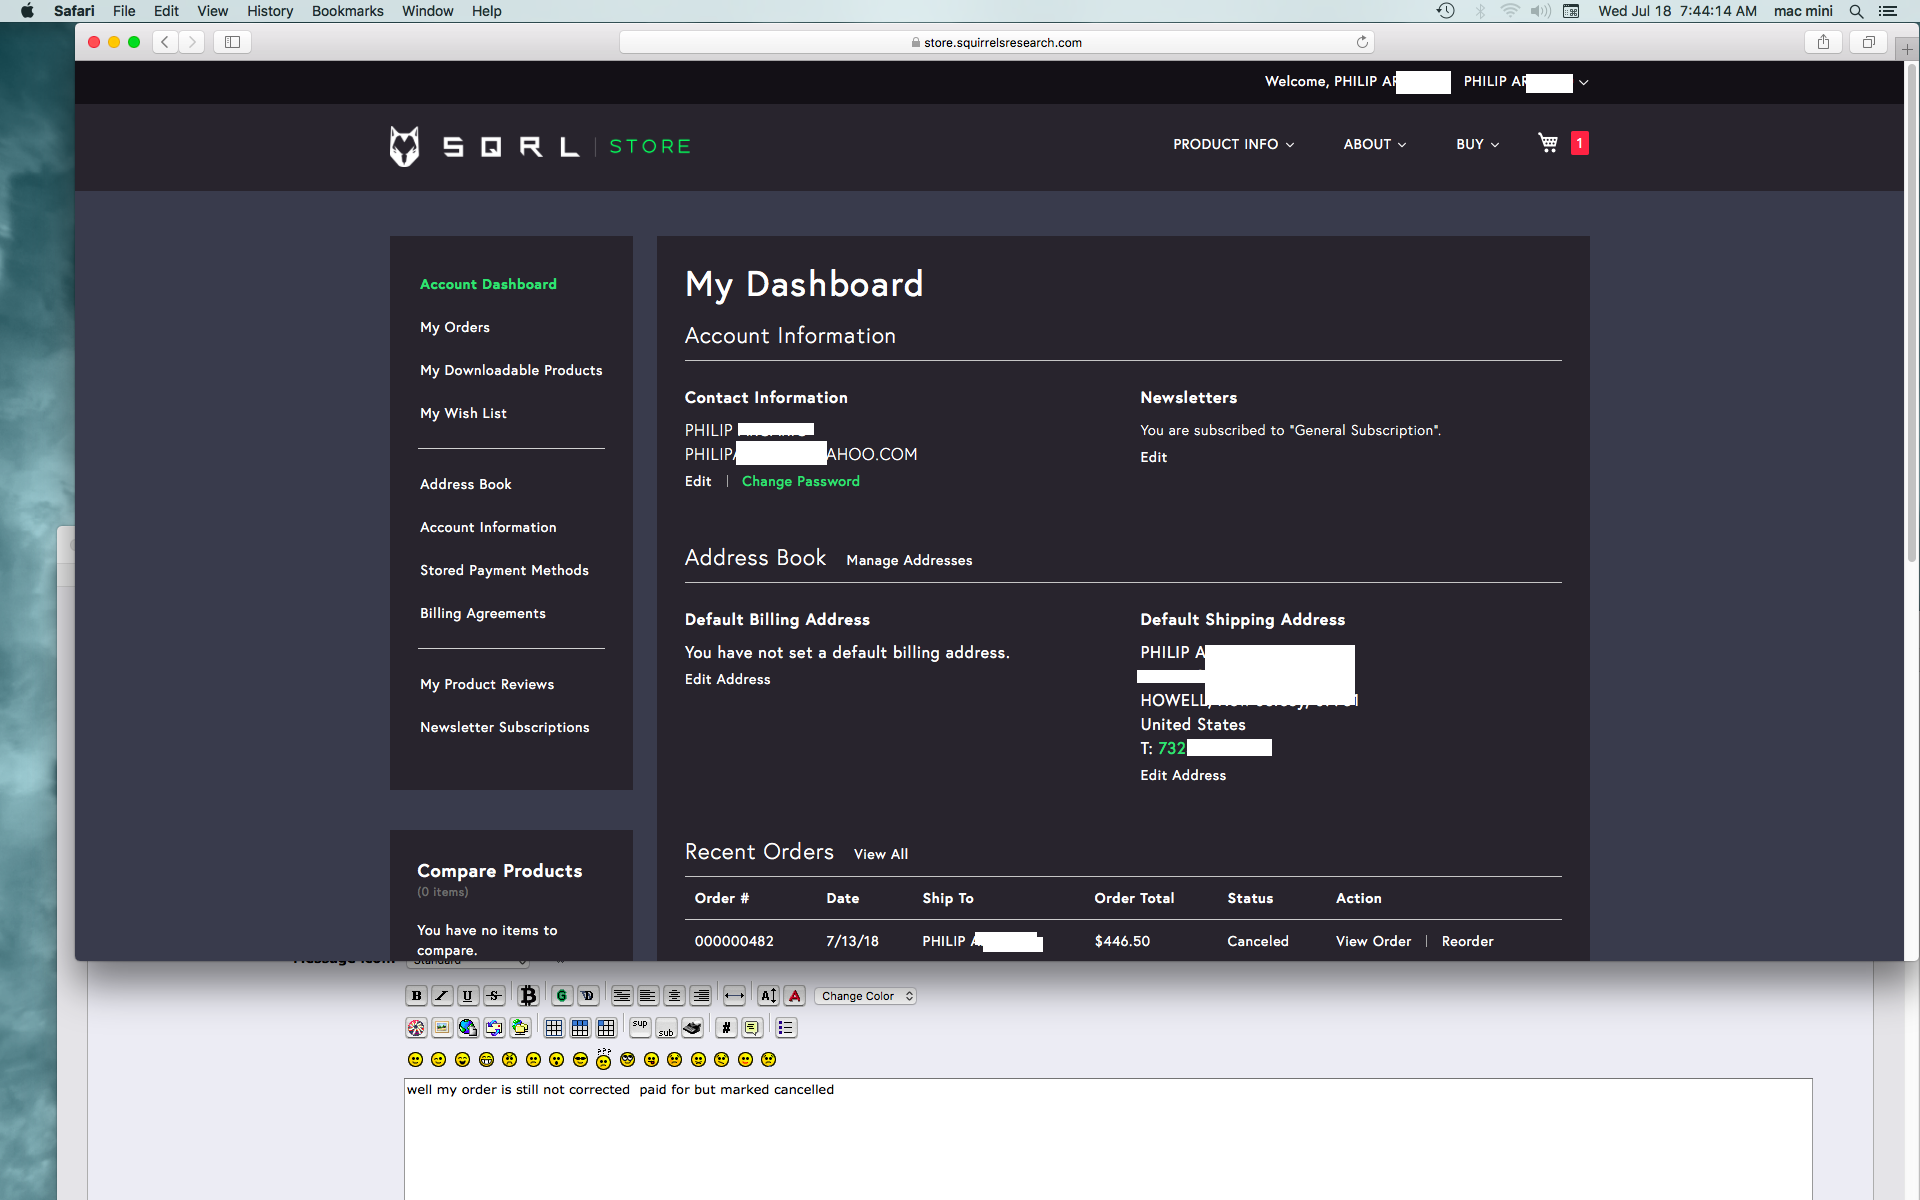Open Safari History menu
Image resolution: width=1920 pixels, height=1200 pixels.
pyautogui.click(x=270, y=11)
